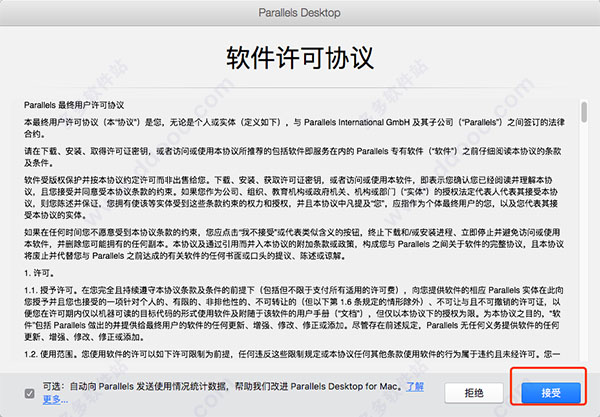Click the 软件许可协议 heading

[300, 58]
